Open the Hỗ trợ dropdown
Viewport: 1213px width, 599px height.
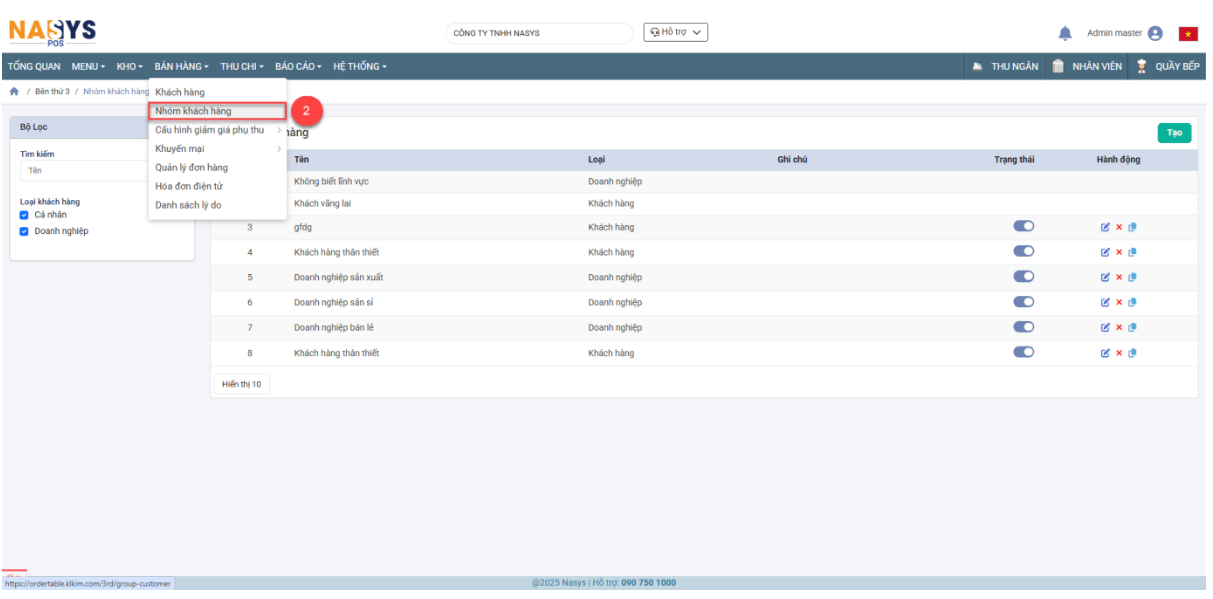(x=676, y=32)
